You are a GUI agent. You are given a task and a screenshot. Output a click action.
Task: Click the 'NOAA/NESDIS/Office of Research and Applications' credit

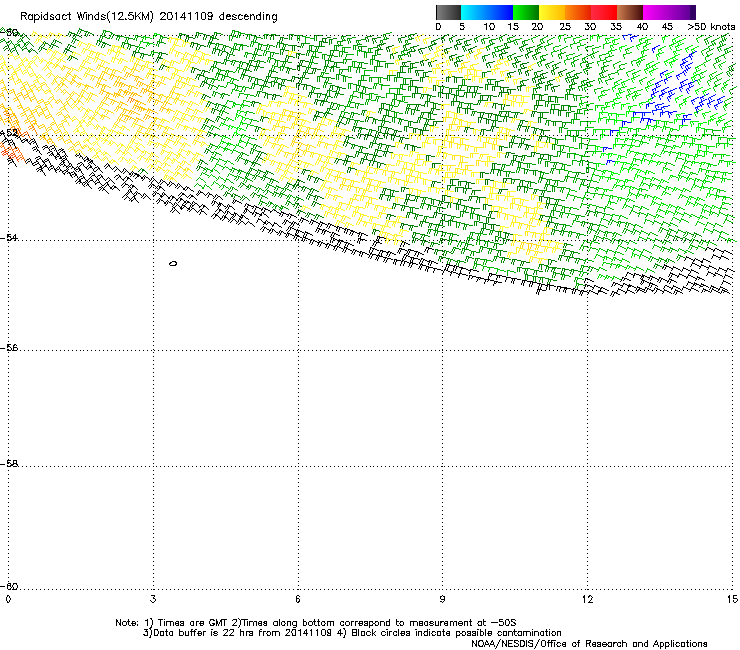click(589, 644)
